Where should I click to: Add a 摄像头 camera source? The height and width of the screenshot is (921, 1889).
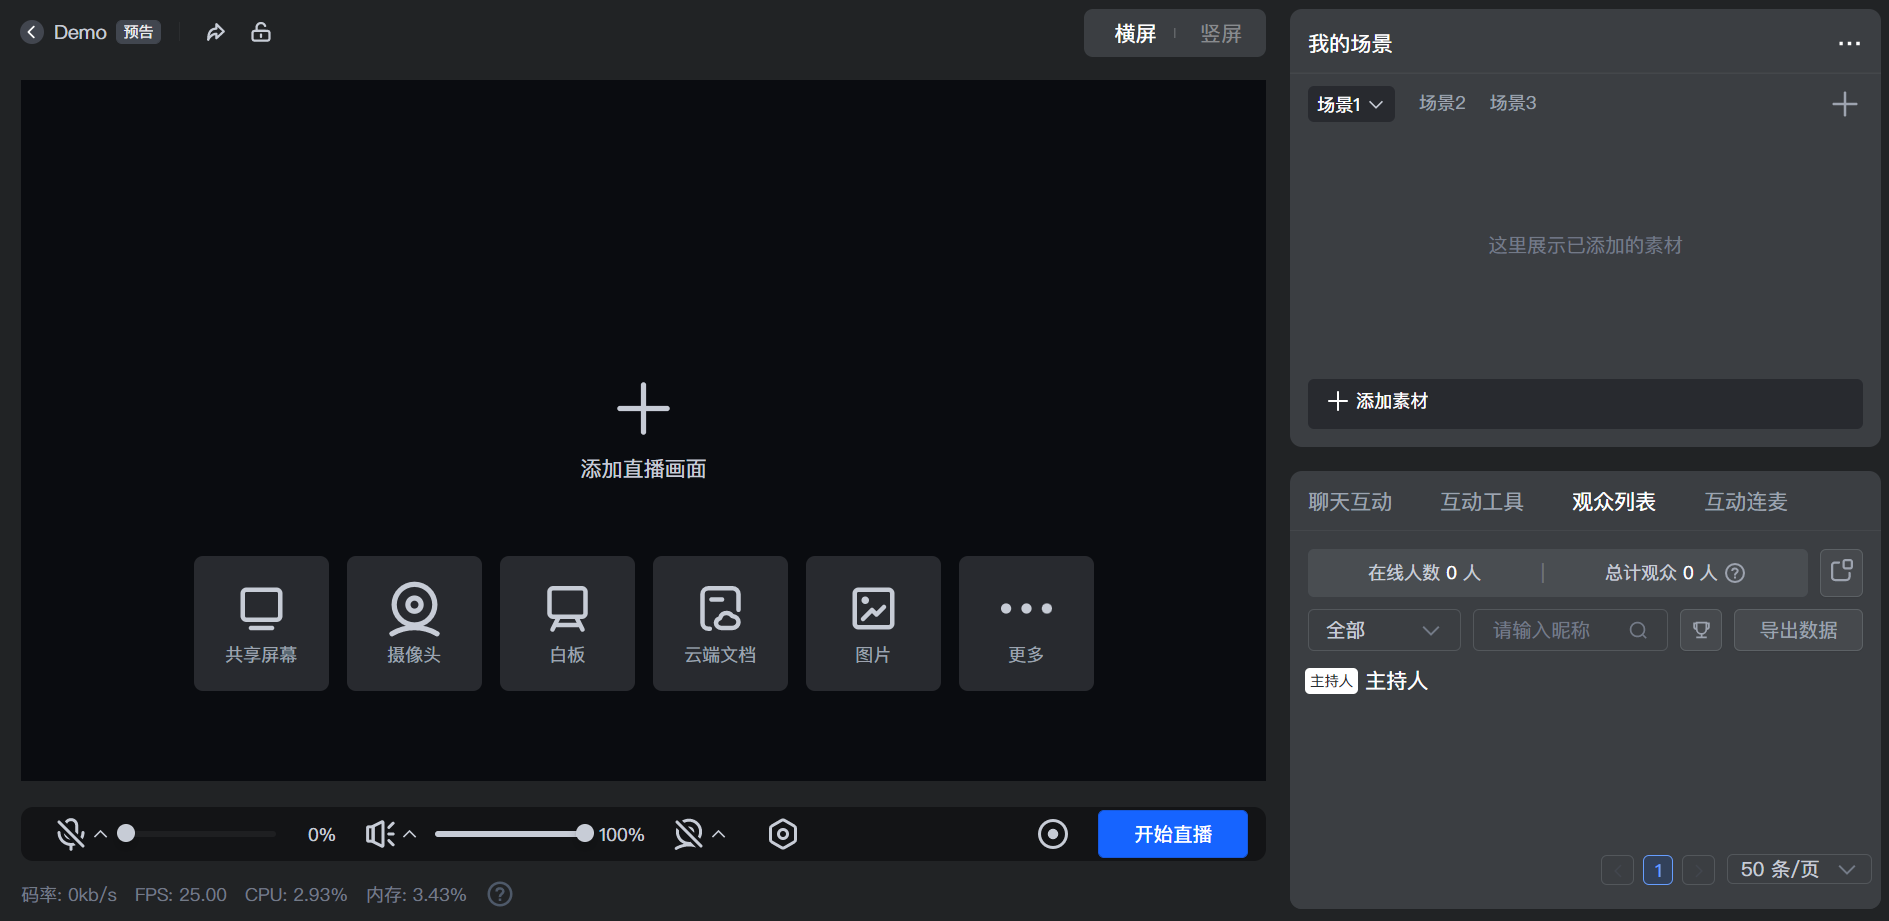(414, 623)
